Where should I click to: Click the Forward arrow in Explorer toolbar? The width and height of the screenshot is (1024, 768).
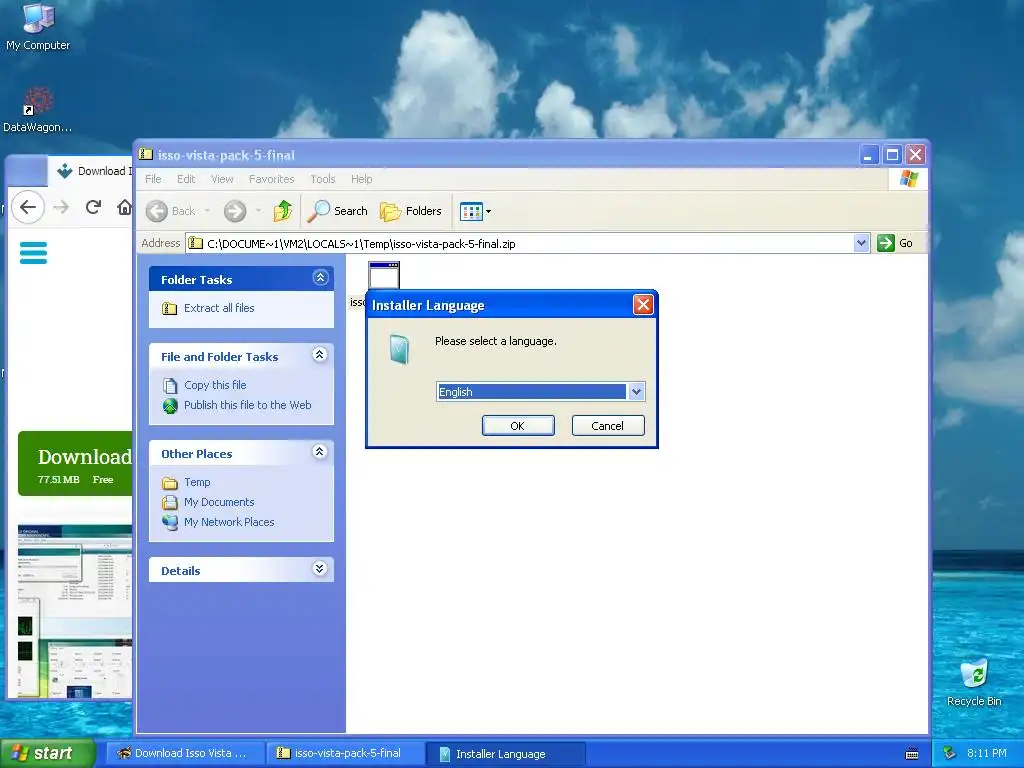pos(235,211)
